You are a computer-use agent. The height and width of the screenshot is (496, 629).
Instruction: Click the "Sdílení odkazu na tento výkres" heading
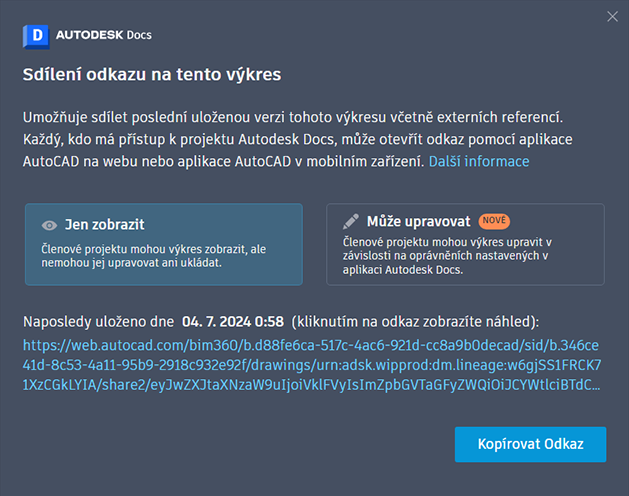pyautogui.click(x=152, y=74)
